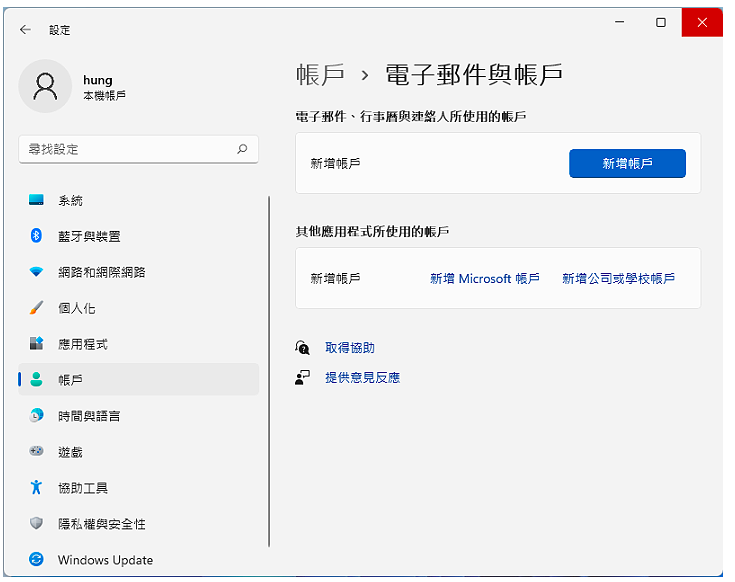Open 時間與語言 settings
Viewport: 735px width, 582px height.
139,416
